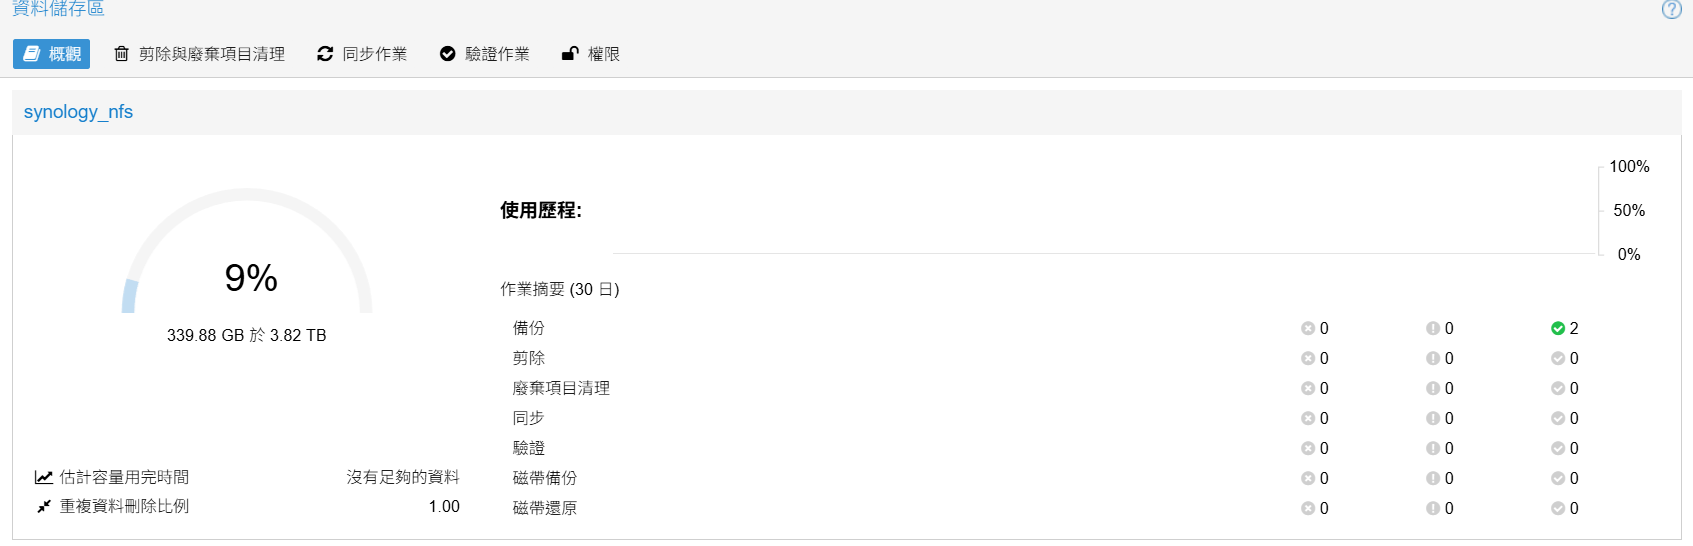Viewport: 1693px width, 546px height.
Task: Open the 剪除與廢棄項目清理 tab
Action: pyautogui.click(x=200, y=54)
